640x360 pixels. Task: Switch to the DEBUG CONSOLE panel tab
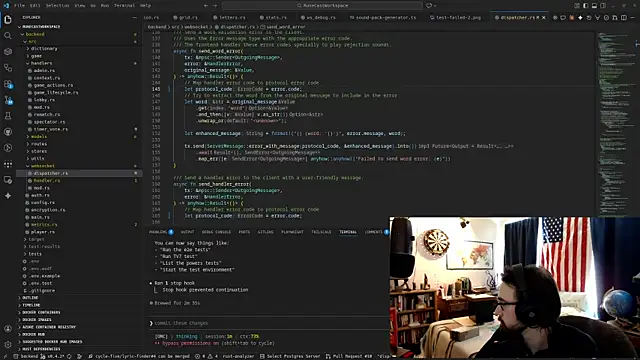216,232
